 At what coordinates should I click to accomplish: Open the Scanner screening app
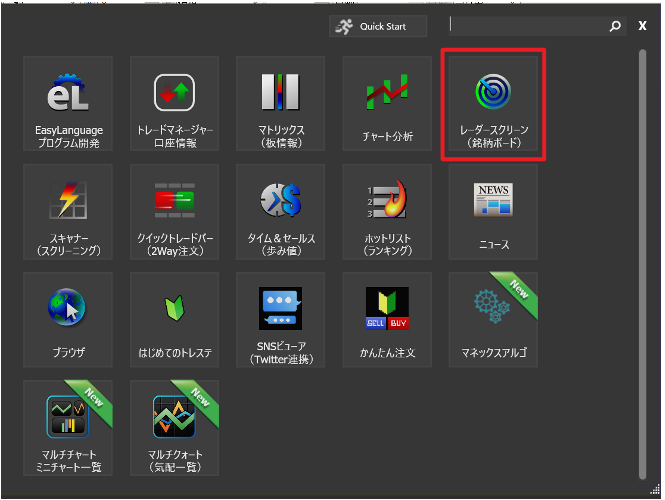(68, 212)
